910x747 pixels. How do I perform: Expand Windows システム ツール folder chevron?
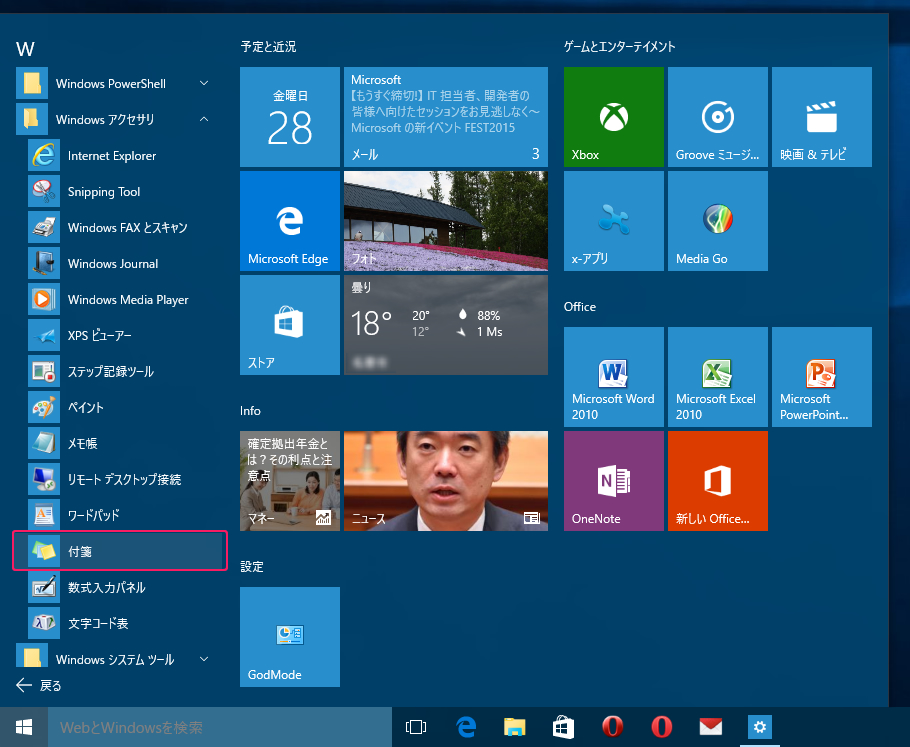point(204,659)
